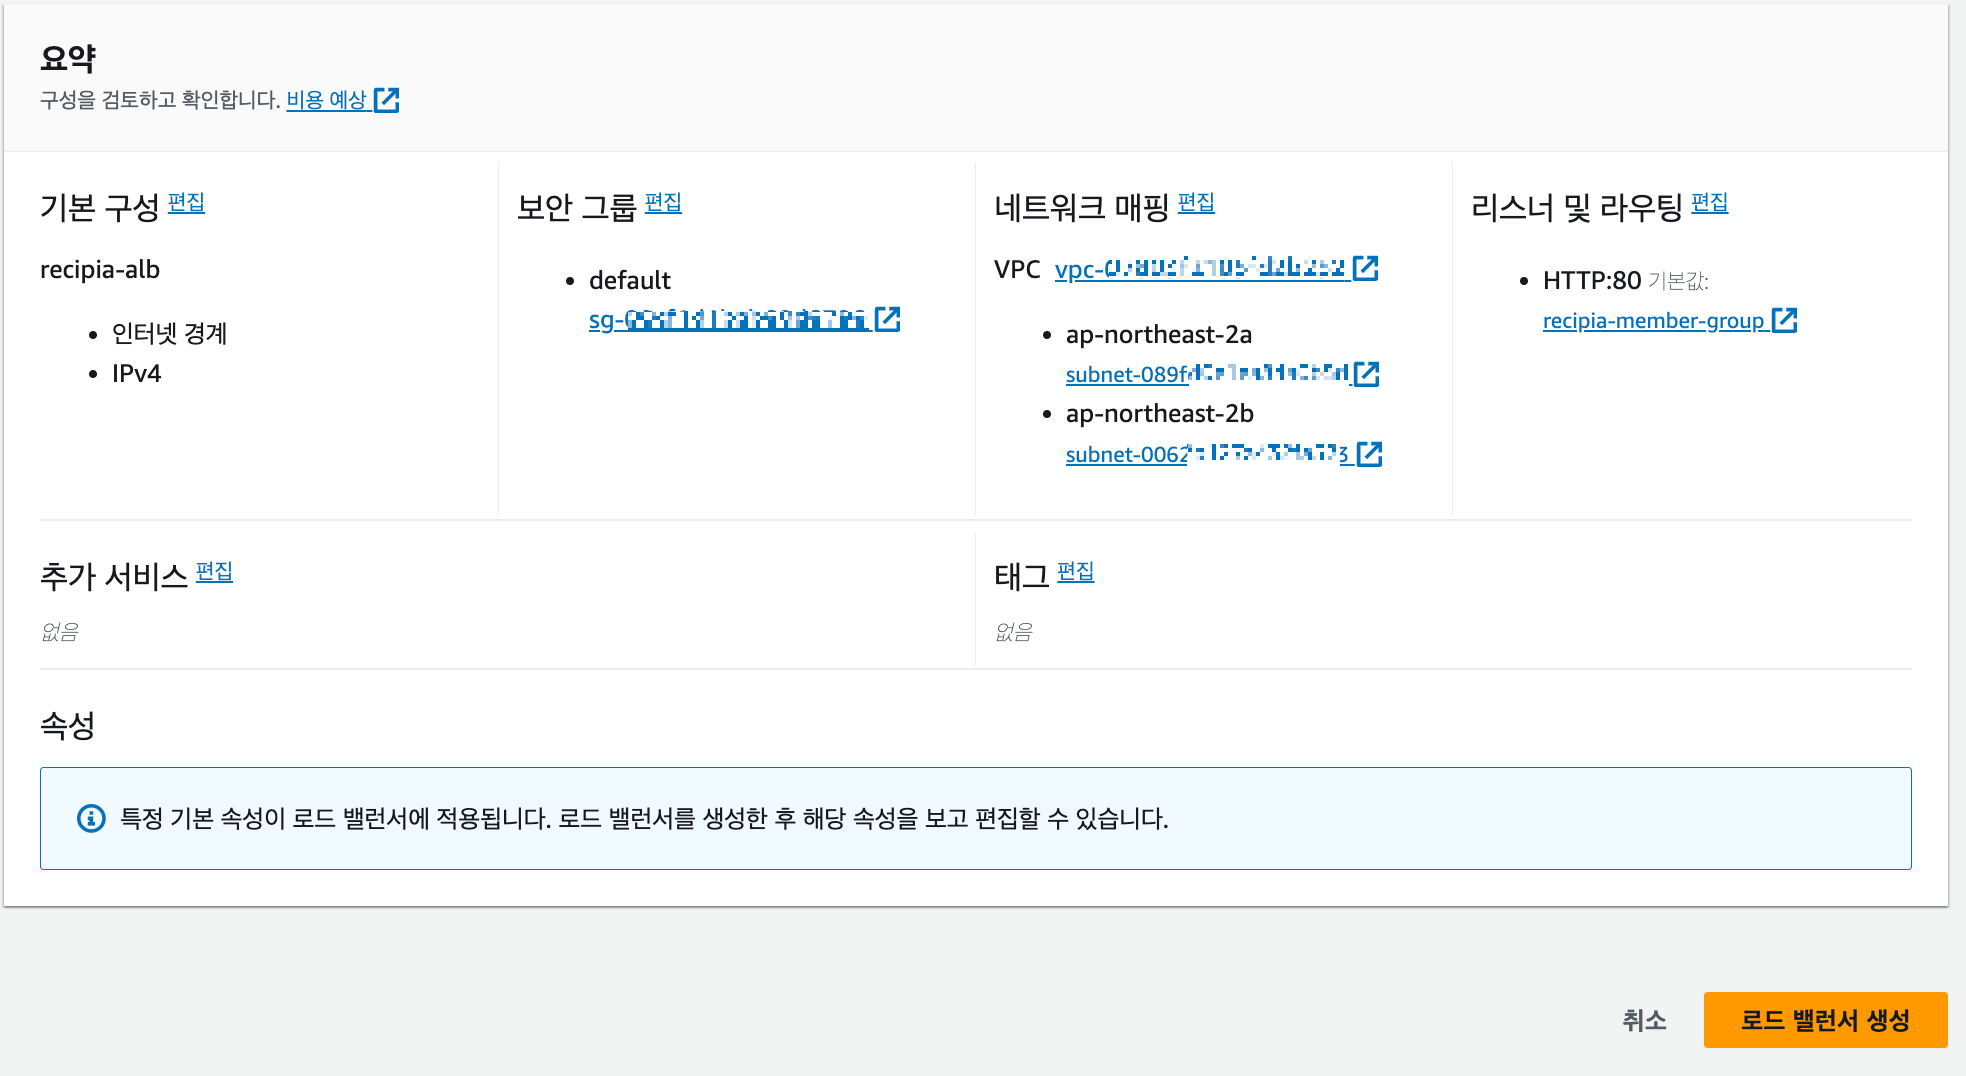Viewport: 1966px width, 1076px height.
Task: Click 없음 under 태그
Action: [x=1014, y=632]
